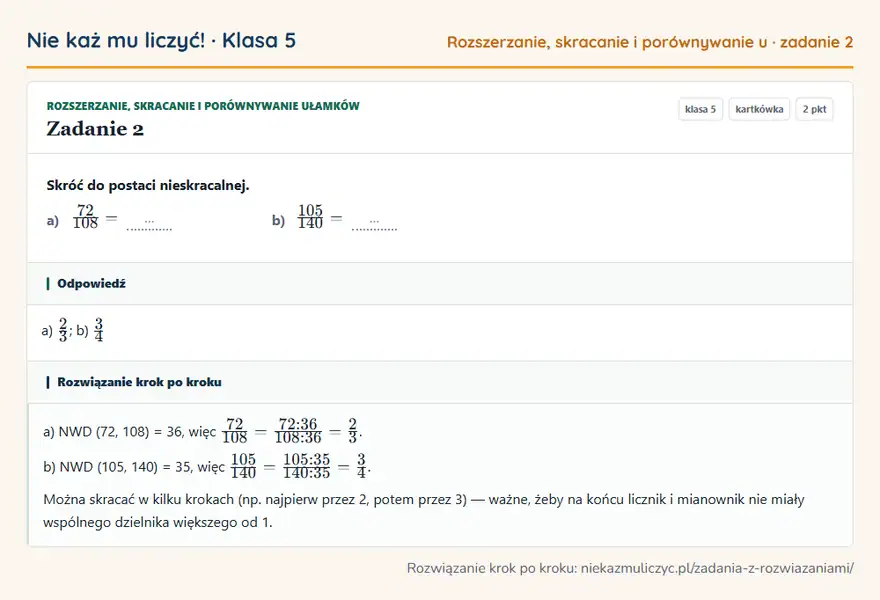Click the answer fraction 3/4 under Odpowiedź
Image resolution: width=880 pixels, height=600 pixels.
pyautogui.click(x=99, y=330)
